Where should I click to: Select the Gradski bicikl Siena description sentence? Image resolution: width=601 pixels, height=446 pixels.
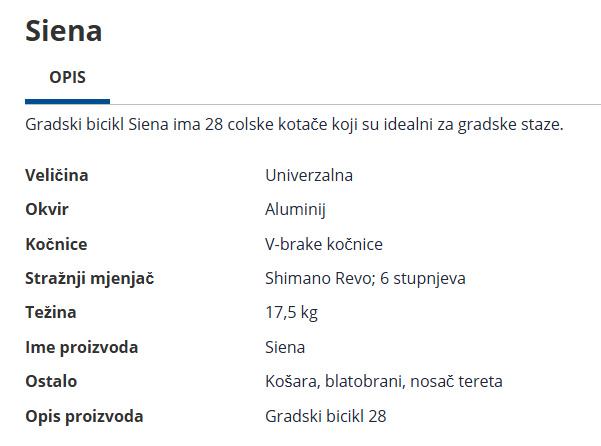tap(294, 126)
